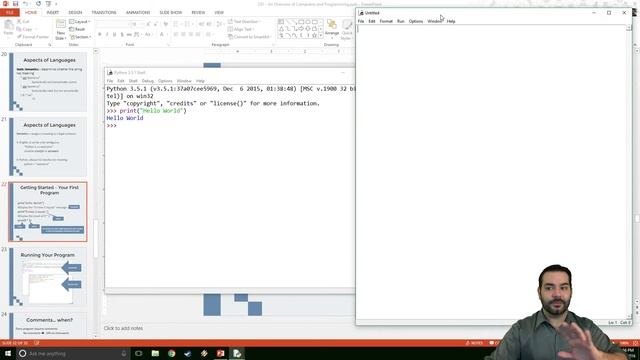The height and width of the screenshot is (360, 640).
Task: Switch to the ANIMATIONS ribbon tab
Action: pyautogui.click(x=138, y=13)
